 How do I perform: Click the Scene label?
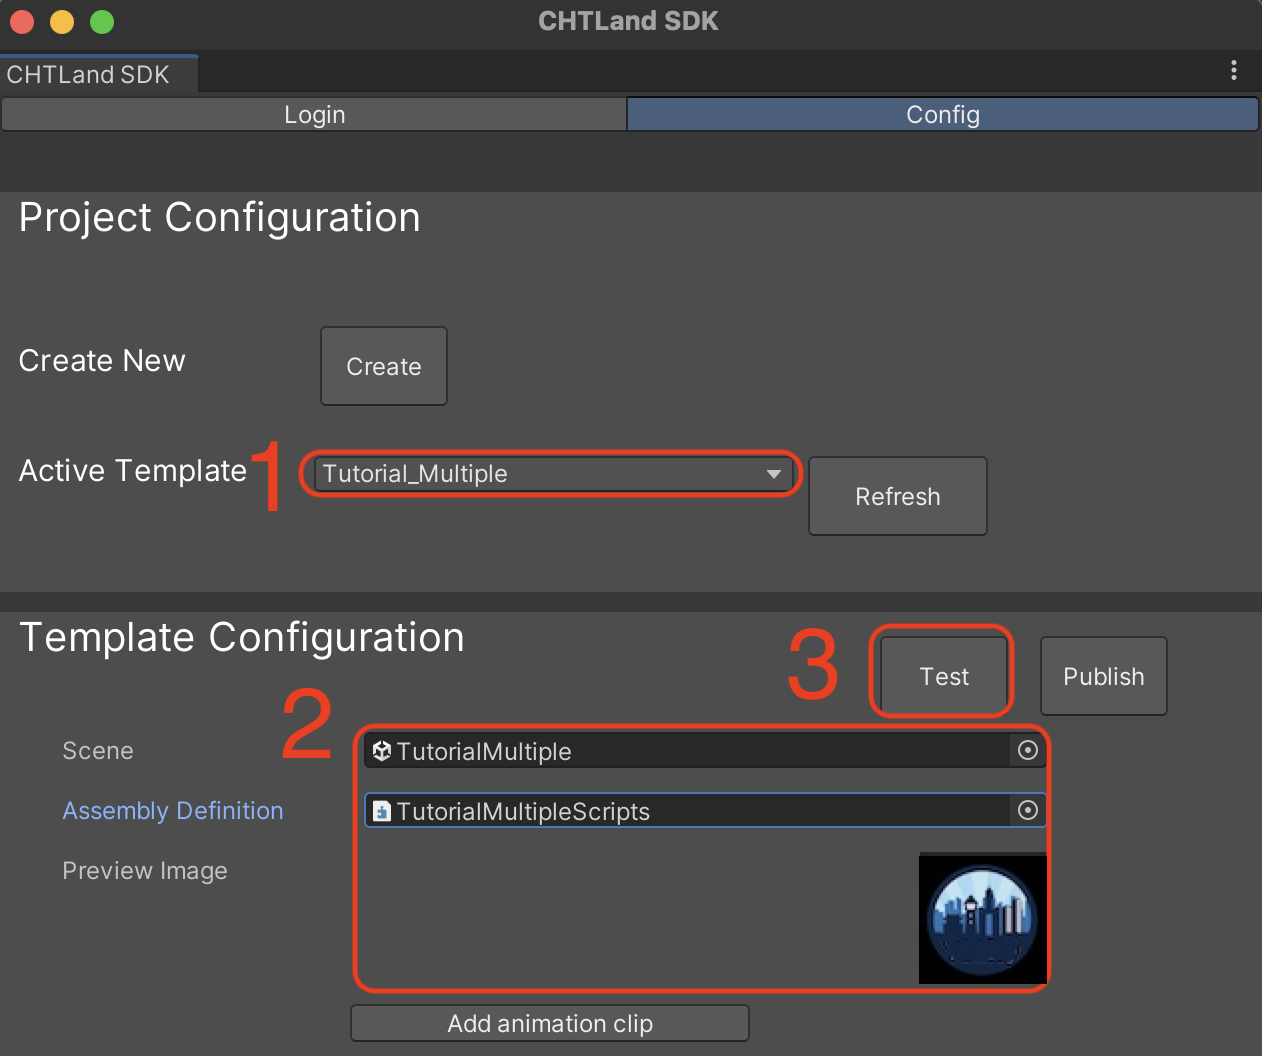tap(98, 750)
